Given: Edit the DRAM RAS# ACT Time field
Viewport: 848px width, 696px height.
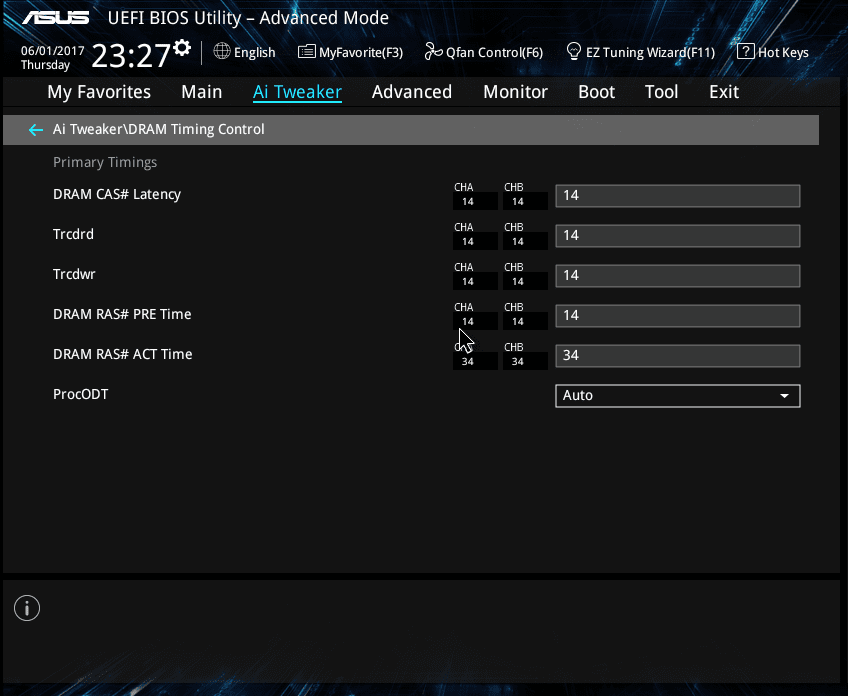Looking at the screenshot, I should [x=678, y=356].
